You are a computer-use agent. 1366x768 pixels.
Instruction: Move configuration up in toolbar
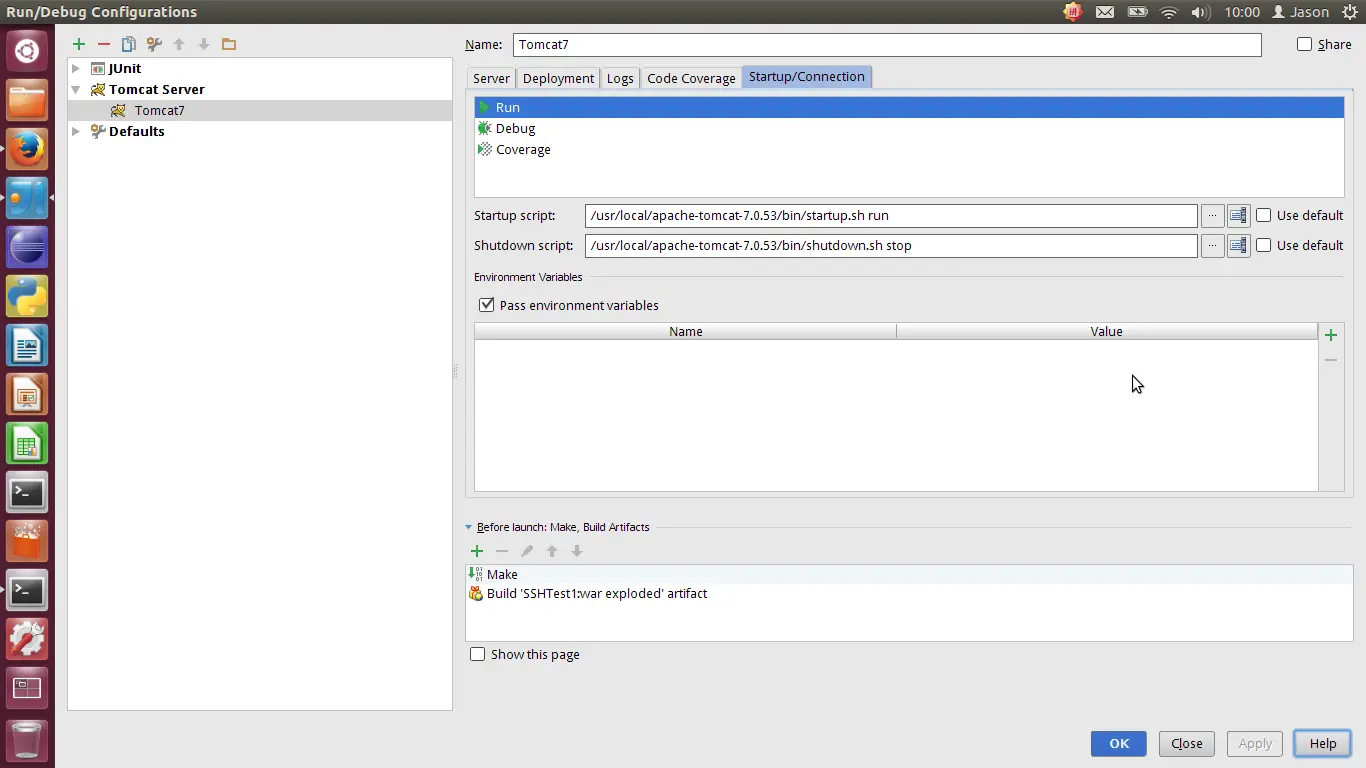tap(179, 44)
